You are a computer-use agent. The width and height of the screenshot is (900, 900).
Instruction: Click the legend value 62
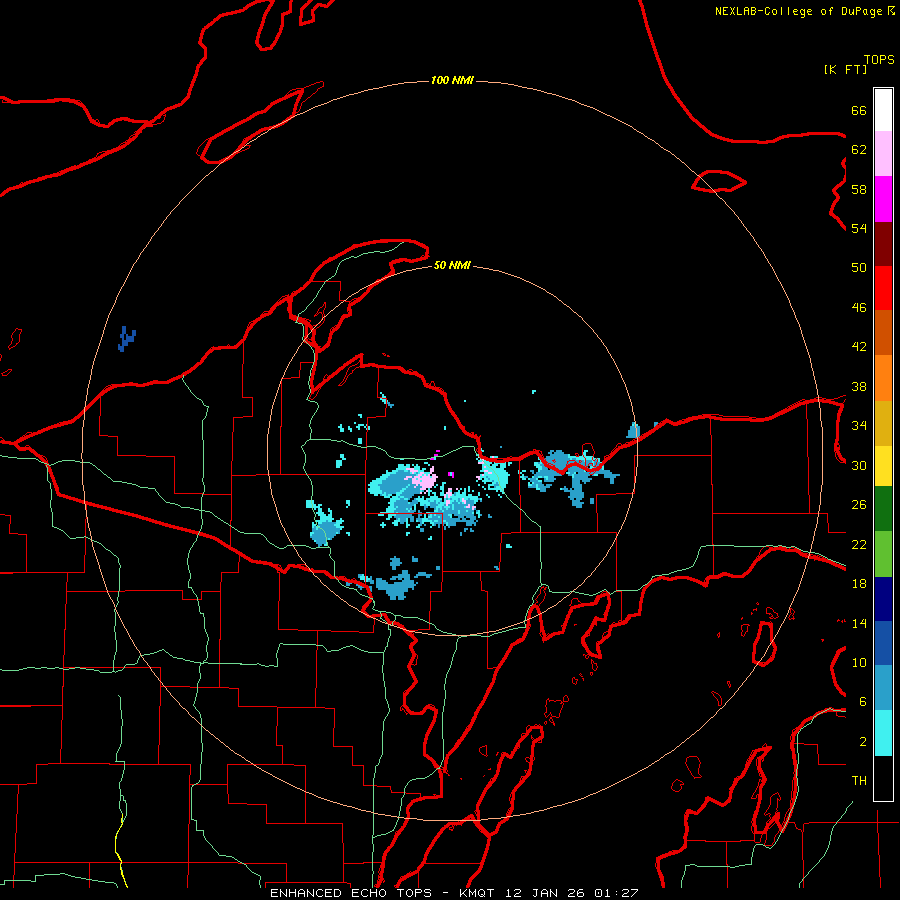click(859, 150)
